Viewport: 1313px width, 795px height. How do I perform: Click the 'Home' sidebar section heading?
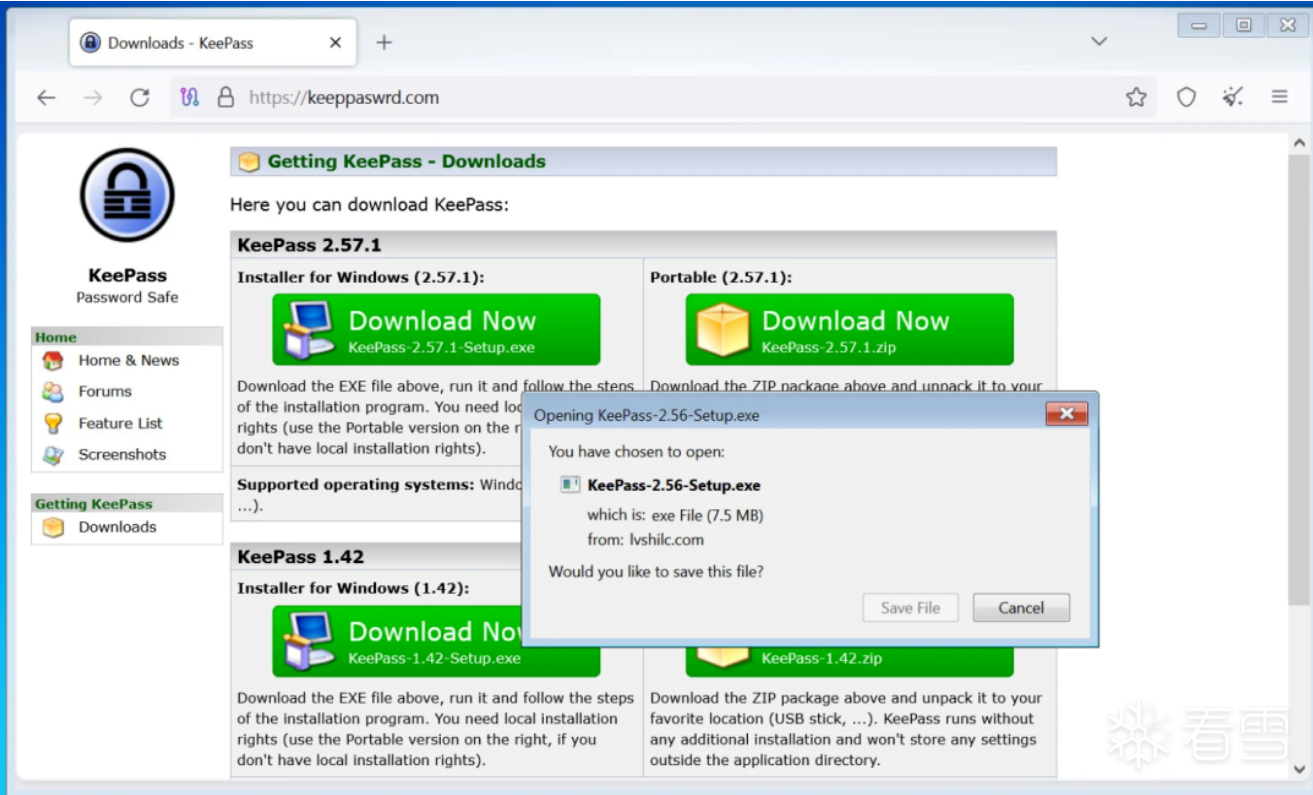coord(56,337)
